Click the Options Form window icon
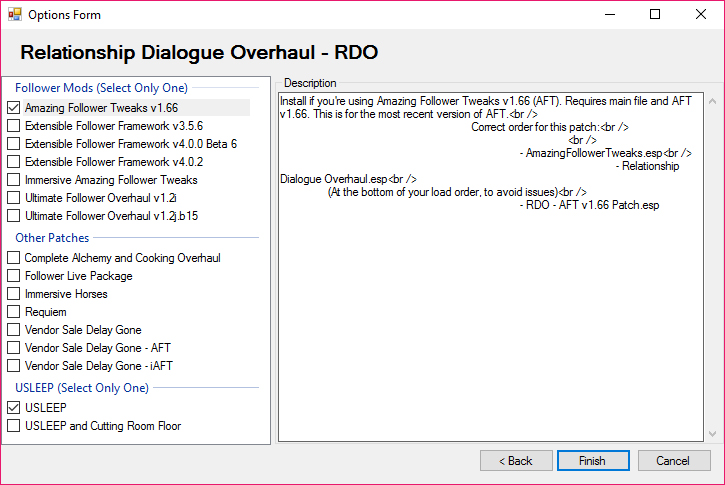This screenshot has height=485, width=725. (14, 14)
